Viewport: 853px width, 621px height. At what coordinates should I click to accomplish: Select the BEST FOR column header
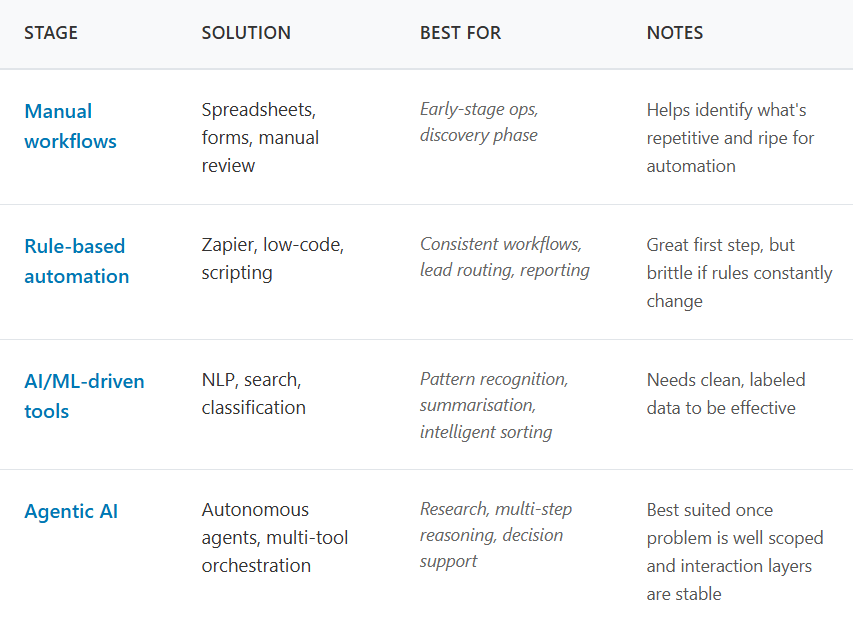coord(460,33)
